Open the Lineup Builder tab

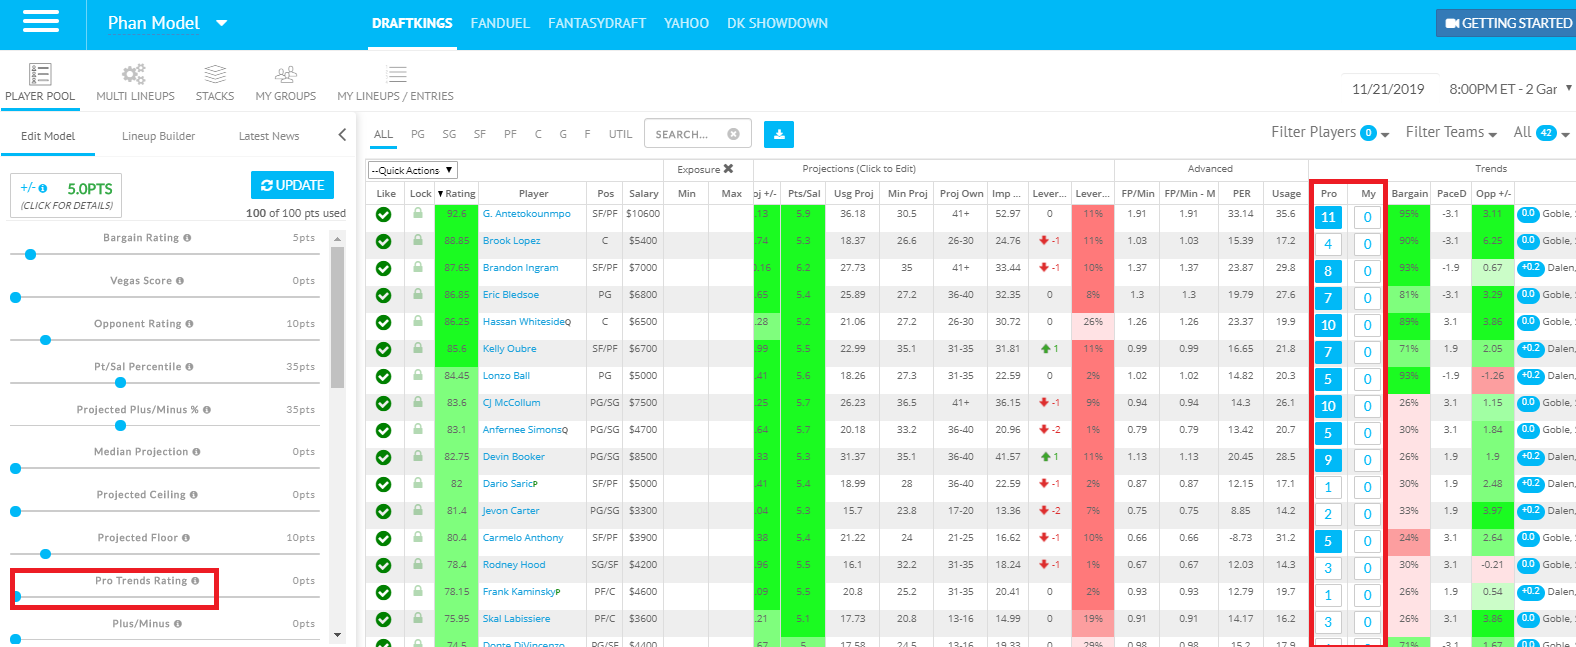158,136
